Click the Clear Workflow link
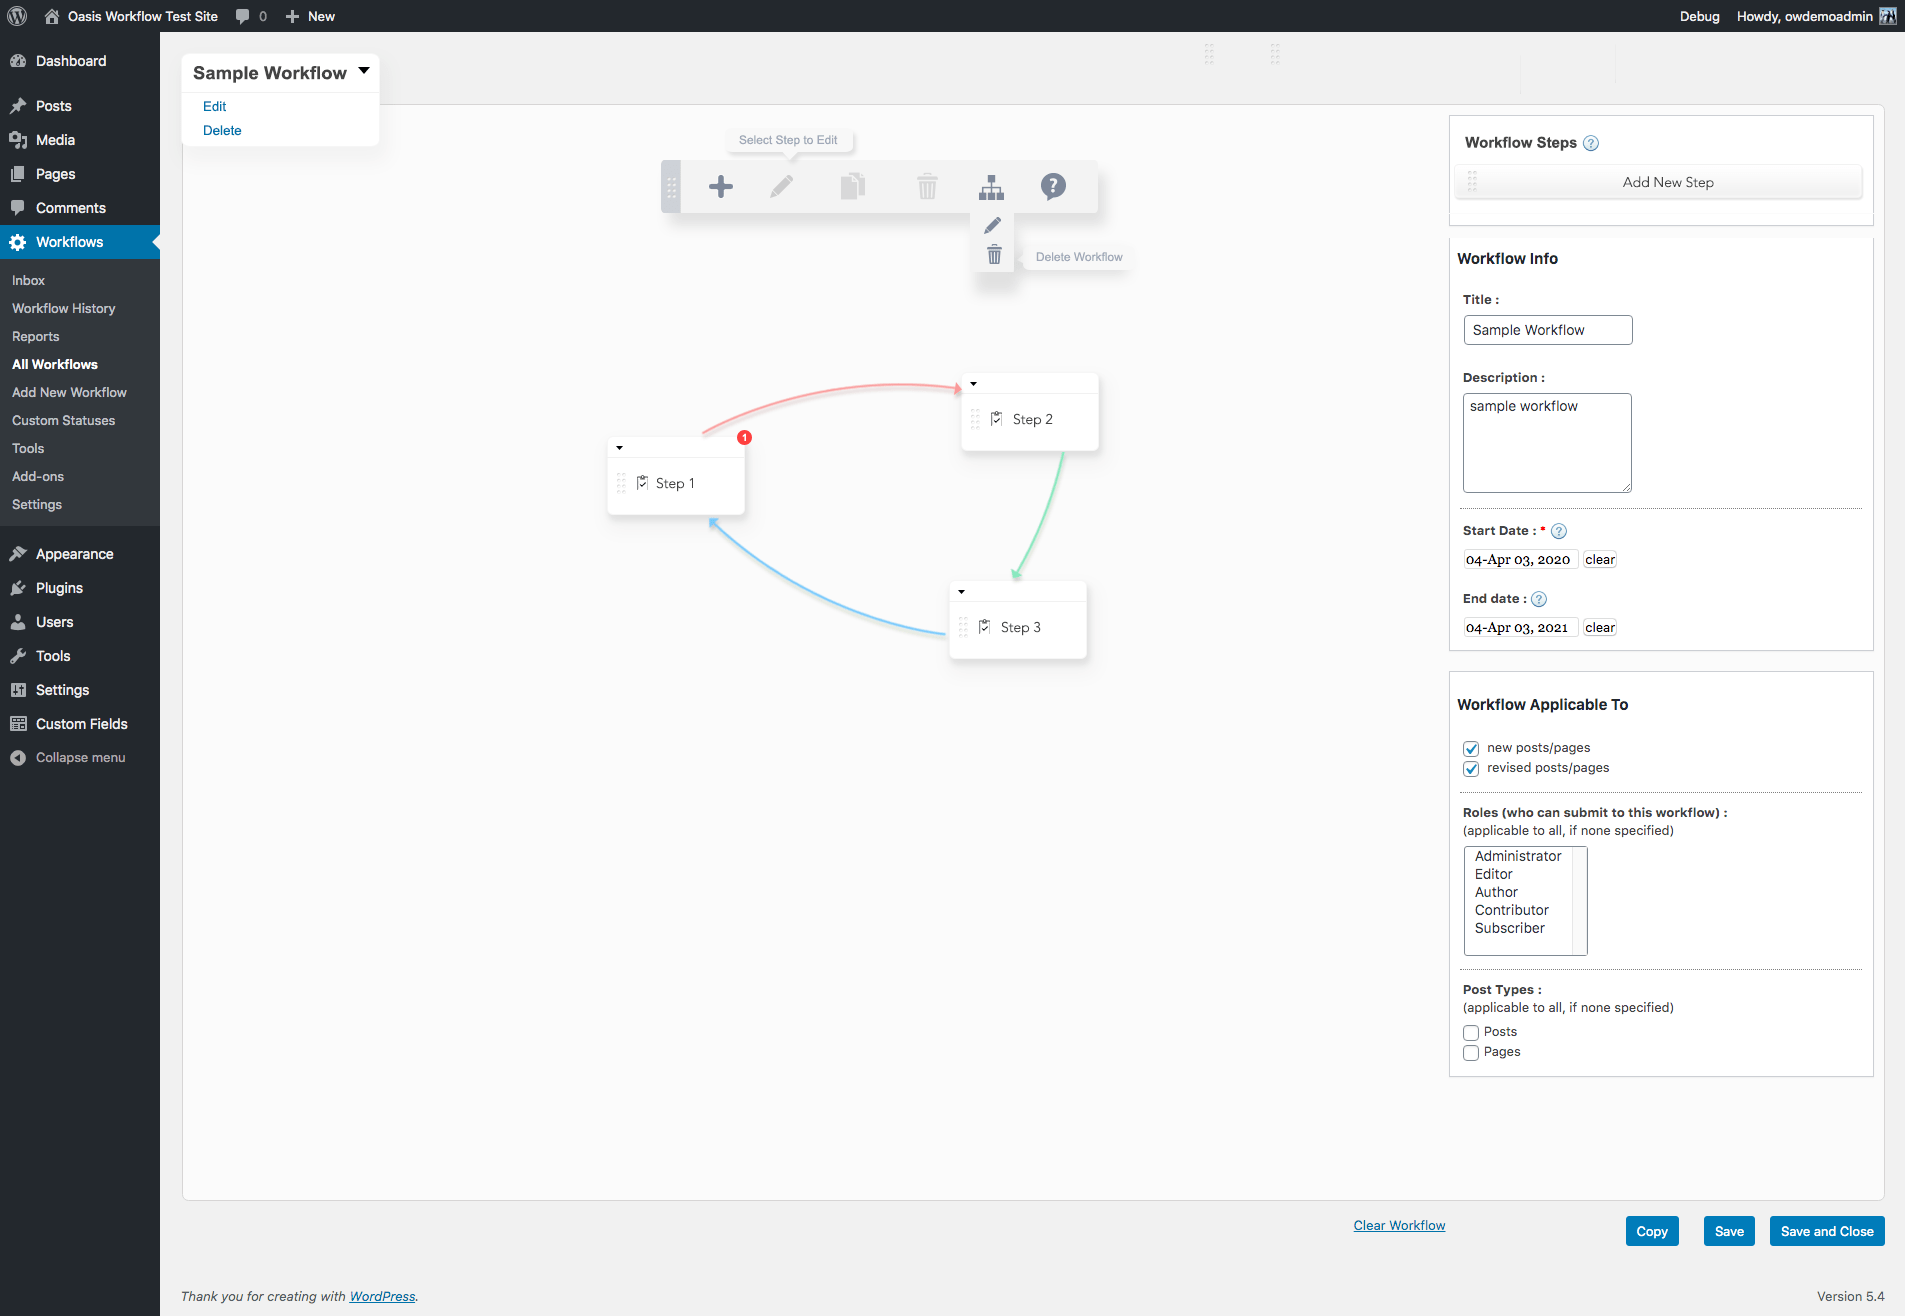1905x1316 pixels. tap(1399, 1225)
